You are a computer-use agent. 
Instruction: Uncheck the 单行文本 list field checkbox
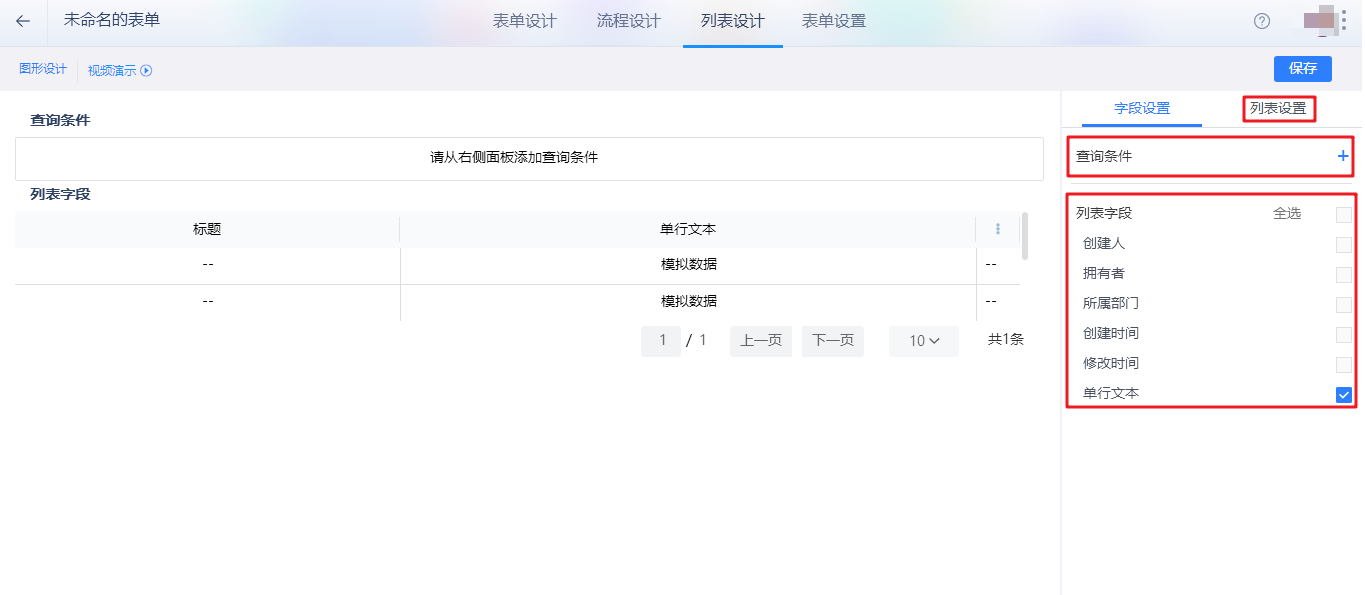tap(1343, 393)
